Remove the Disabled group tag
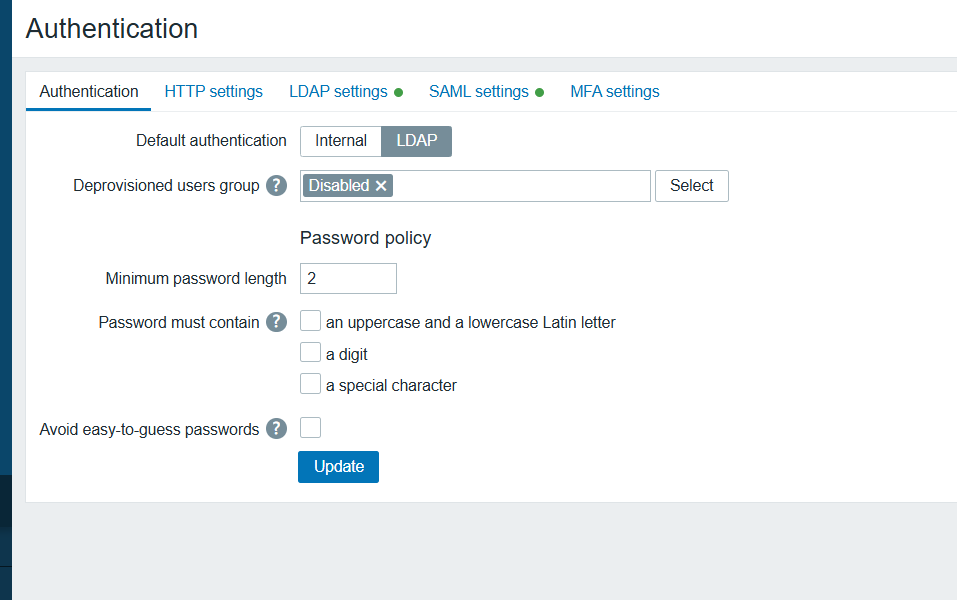957x600 pixels. click(381, 186)
